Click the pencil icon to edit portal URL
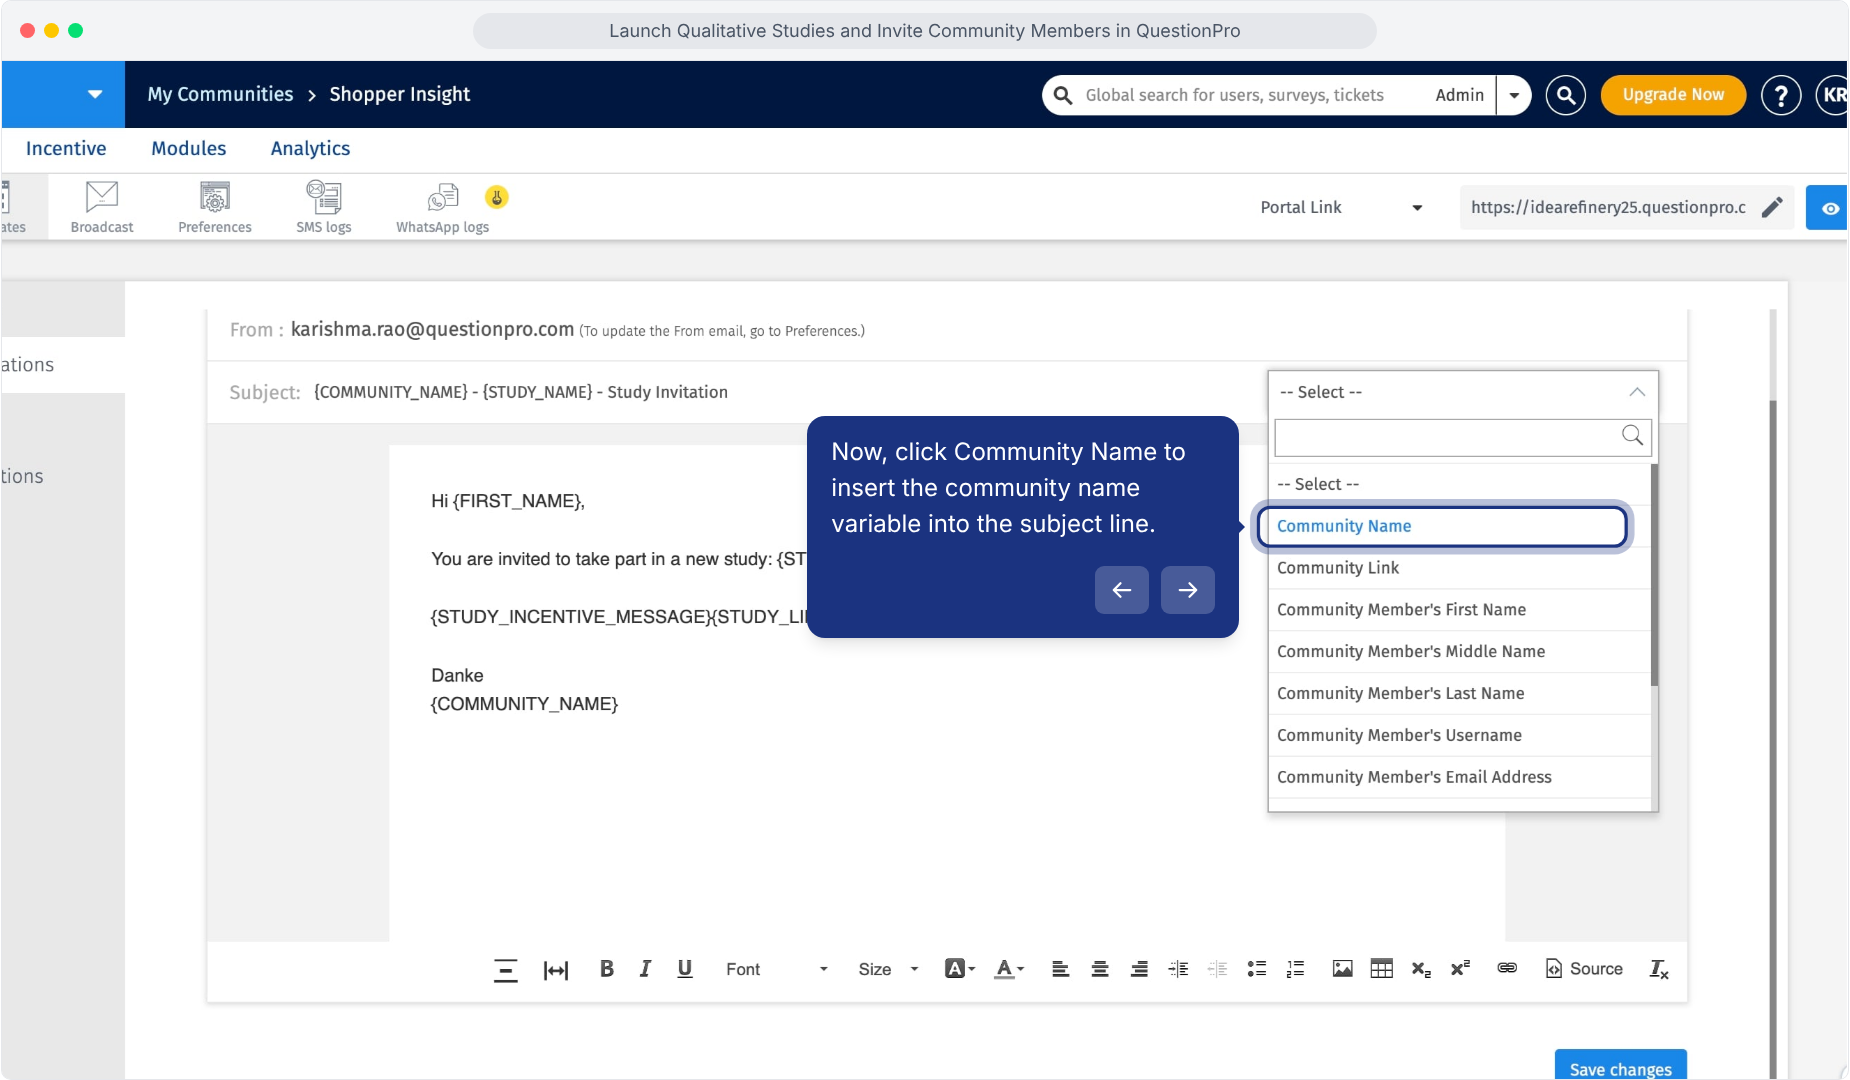Image resolution: width=1850 pixels, height=1080 pixels. coord(1772,207)
